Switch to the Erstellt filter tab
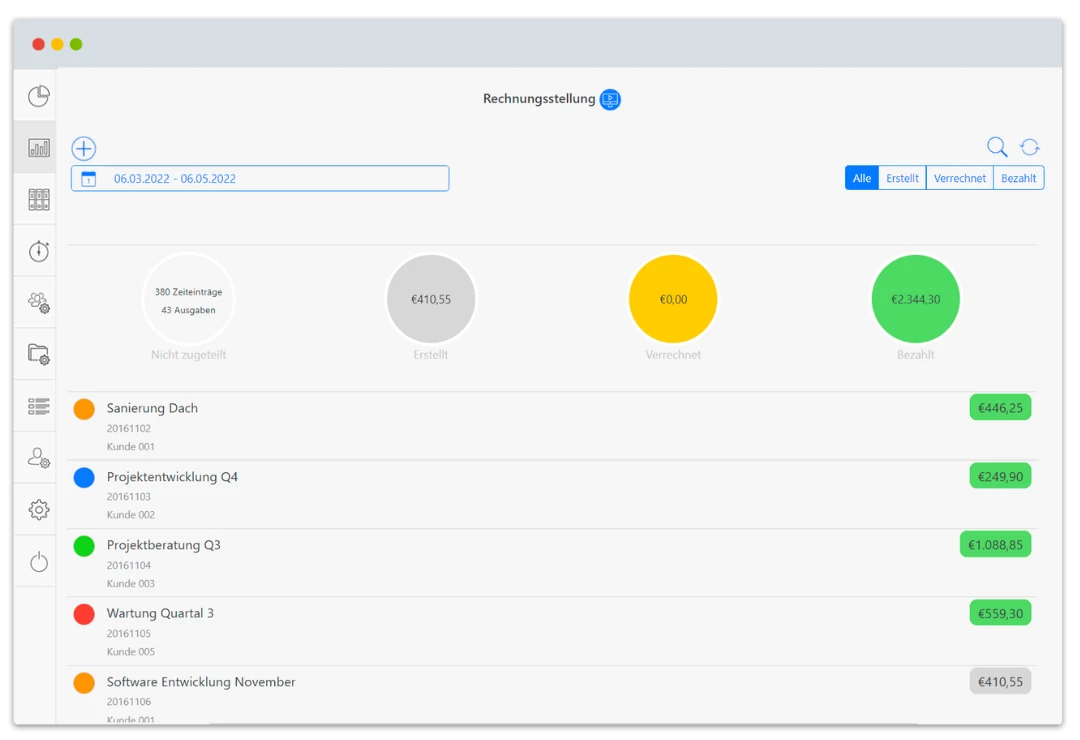This screenshot has width=1080, height=740. (x=902, y=178)
